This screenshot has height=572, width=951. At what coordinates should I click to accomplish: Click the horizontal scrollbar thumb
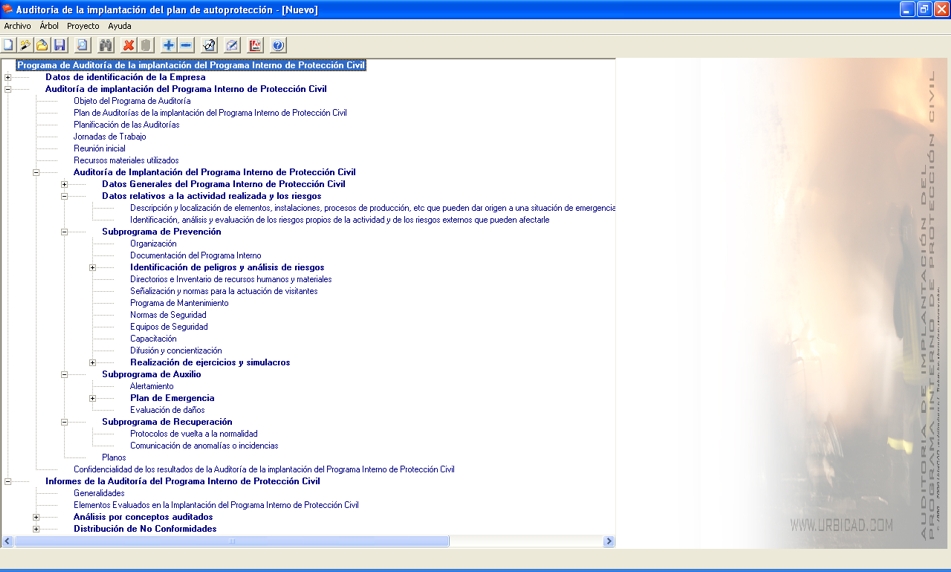[x=232, y=541]
